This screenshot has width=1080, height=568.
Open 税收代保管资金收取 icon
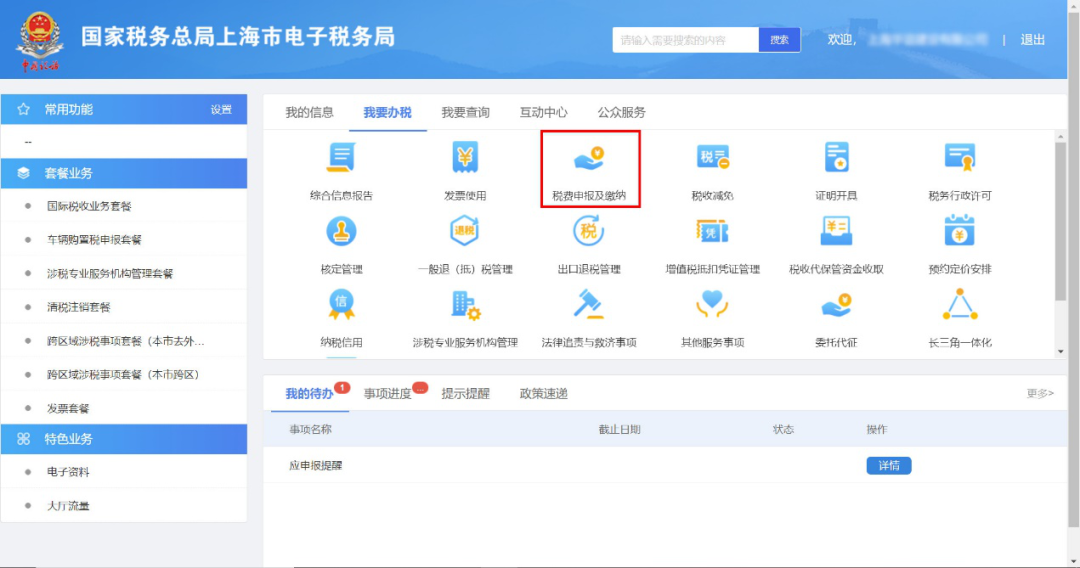click(x=836, y=231)
